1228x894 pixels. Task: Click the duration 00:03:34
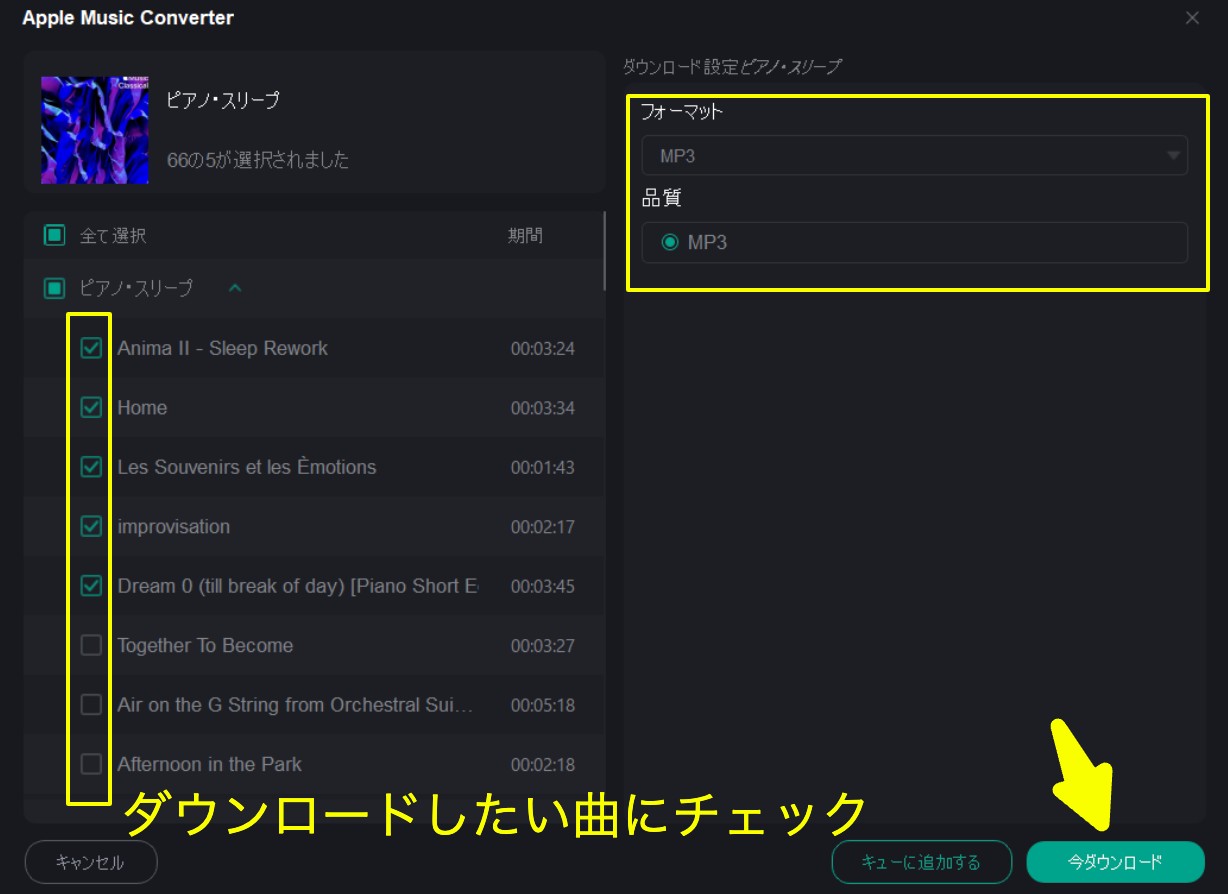coord(543,408)
